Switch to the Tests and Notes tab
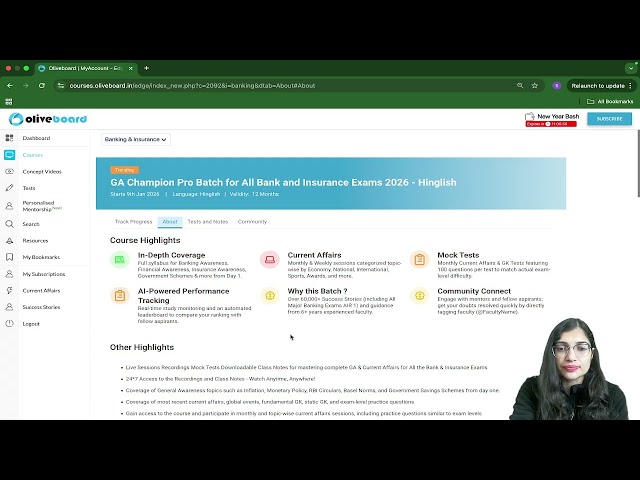640x480 pixels. (207, 221)
